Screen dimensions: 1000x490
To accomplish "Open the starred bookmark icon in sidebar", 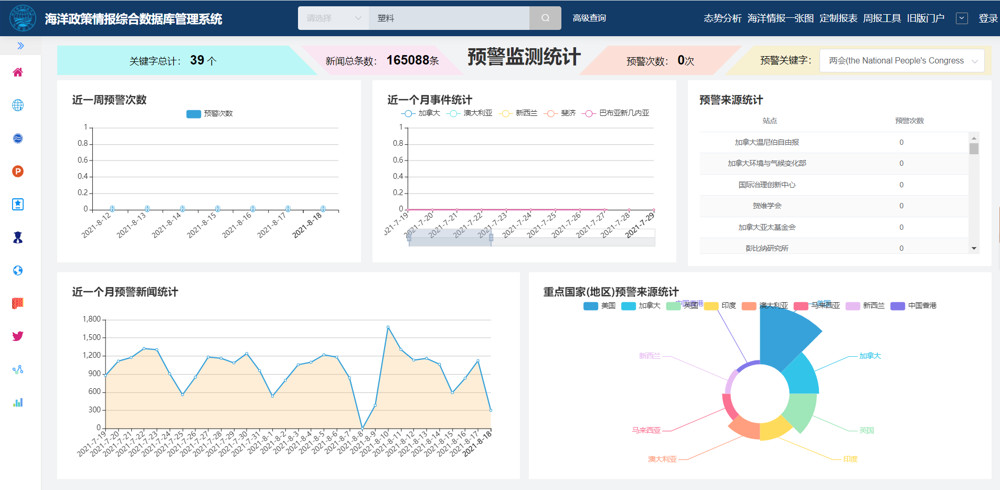I will (x=18, y=204).
